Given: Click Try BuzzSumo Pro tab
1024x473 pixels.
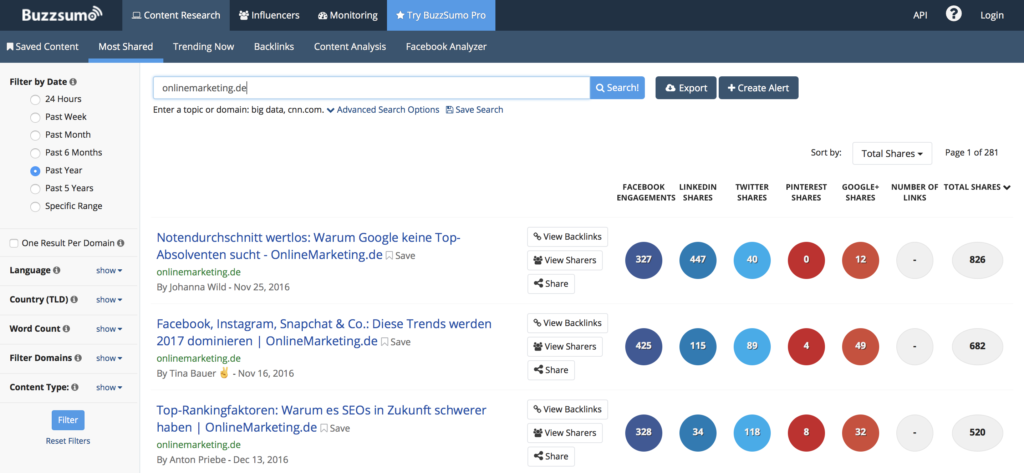Looking at the screenshot, I should (441, 15).
